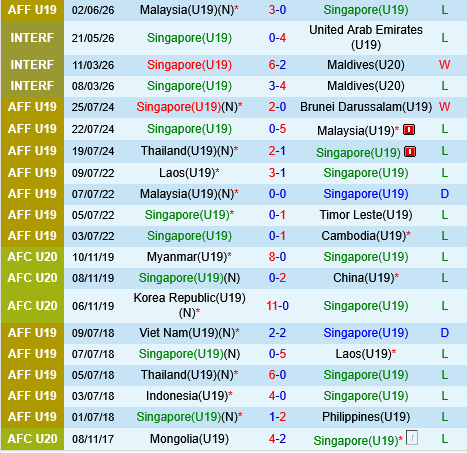Click Malaysia(U19)(N) in the 07/07/22 row
Image resolution: width=467 pixels, height=453 pixels.
(187, 194)
